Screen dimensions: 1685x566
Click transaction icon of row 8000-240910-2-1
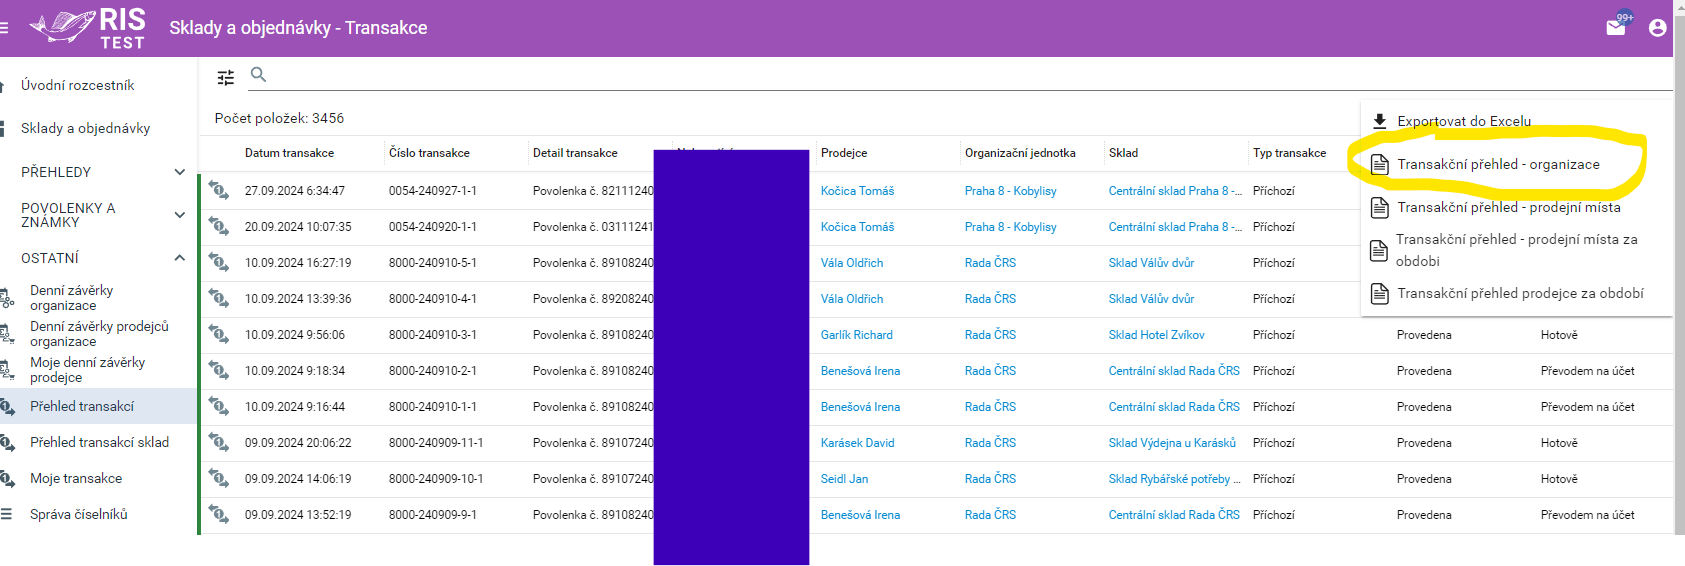pyautogui.click(x=218, y=370)
